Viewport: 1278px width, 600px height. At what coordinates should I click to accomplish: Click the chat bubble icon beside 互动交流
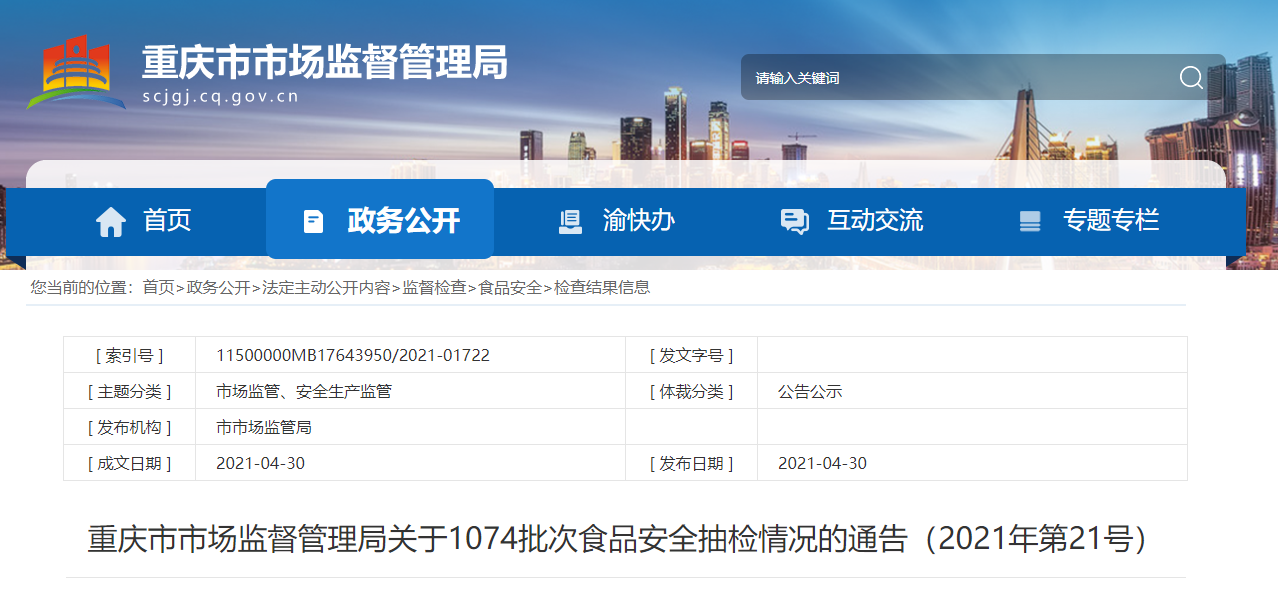pyautogui.click(x=794, y=221)
